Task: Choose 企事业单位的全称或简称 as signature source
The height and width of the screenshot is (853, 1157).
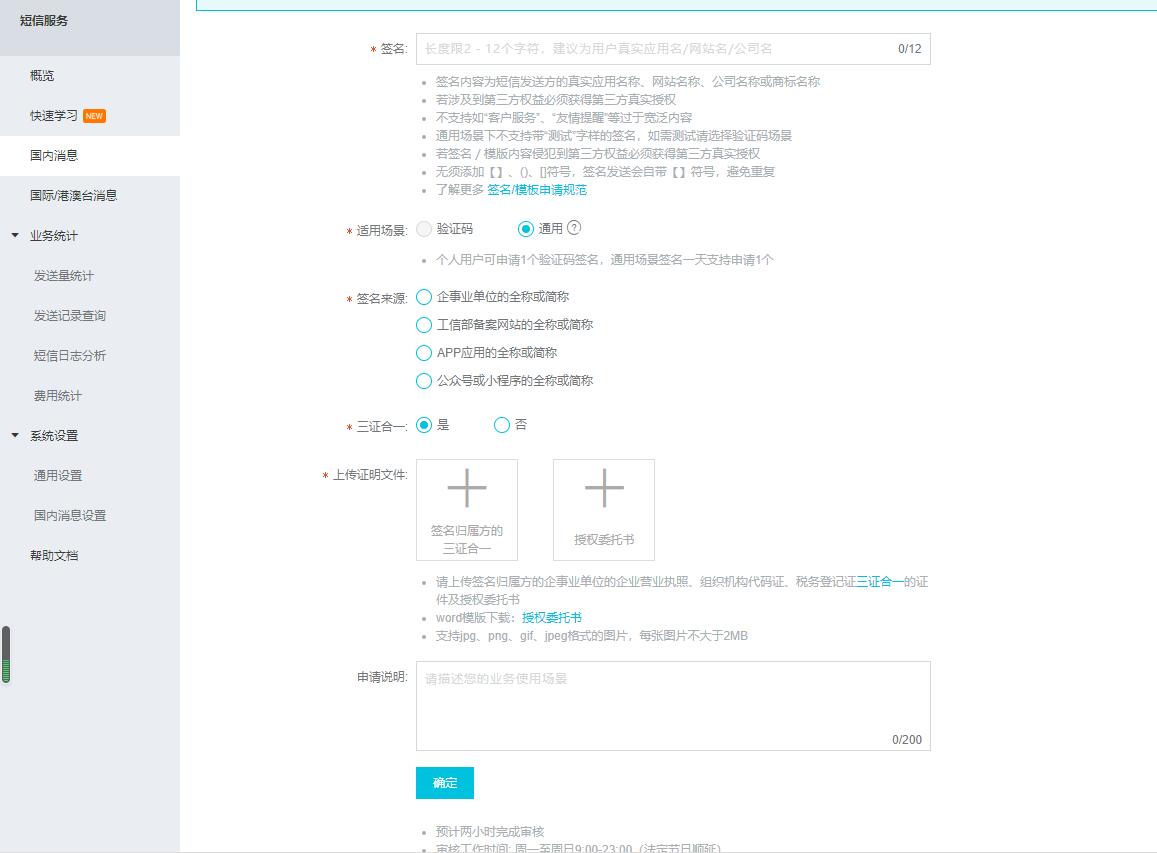Action: pos(424,297)
